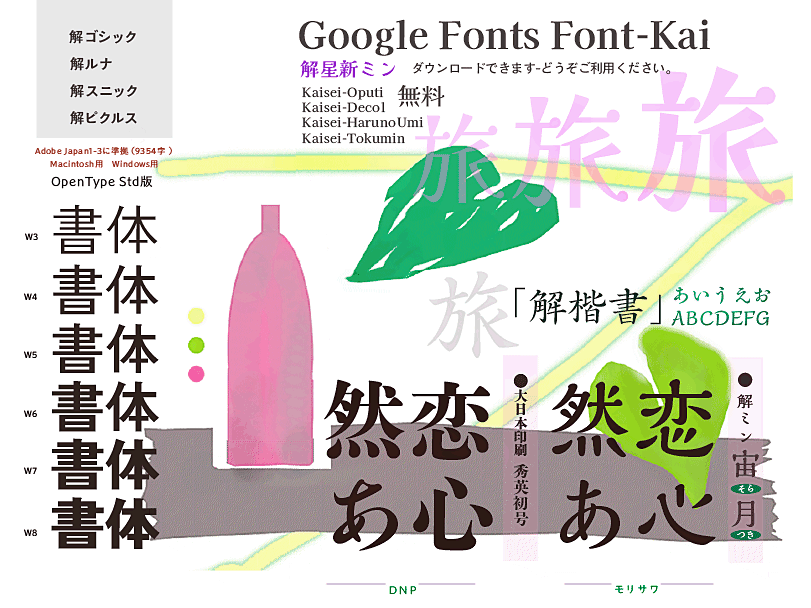Choose the 解スニック menu entry
811x608 pixels.
pos(103,91)
